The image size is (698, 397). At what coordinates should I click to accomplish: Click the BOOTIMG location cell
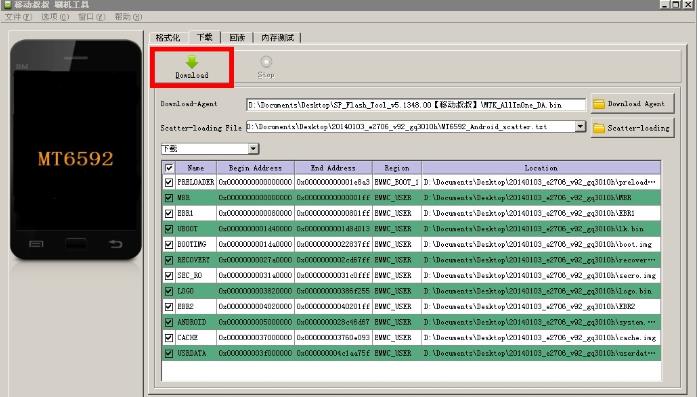coord(541,244)
